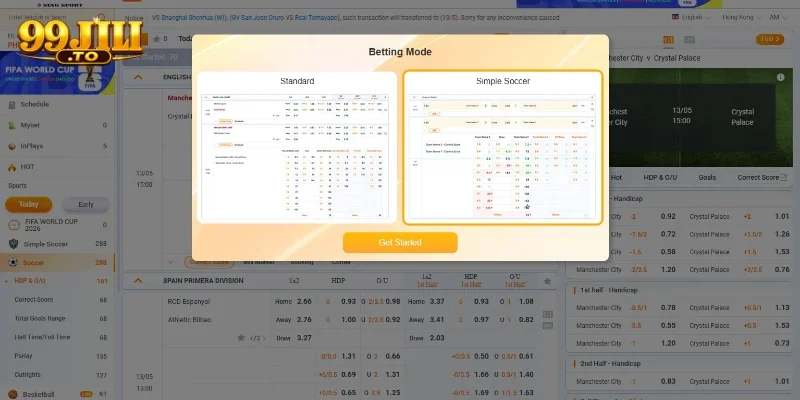
Task: Click the FIFA World Cup 2026 sidebar icon
Action: pos(13,224)
